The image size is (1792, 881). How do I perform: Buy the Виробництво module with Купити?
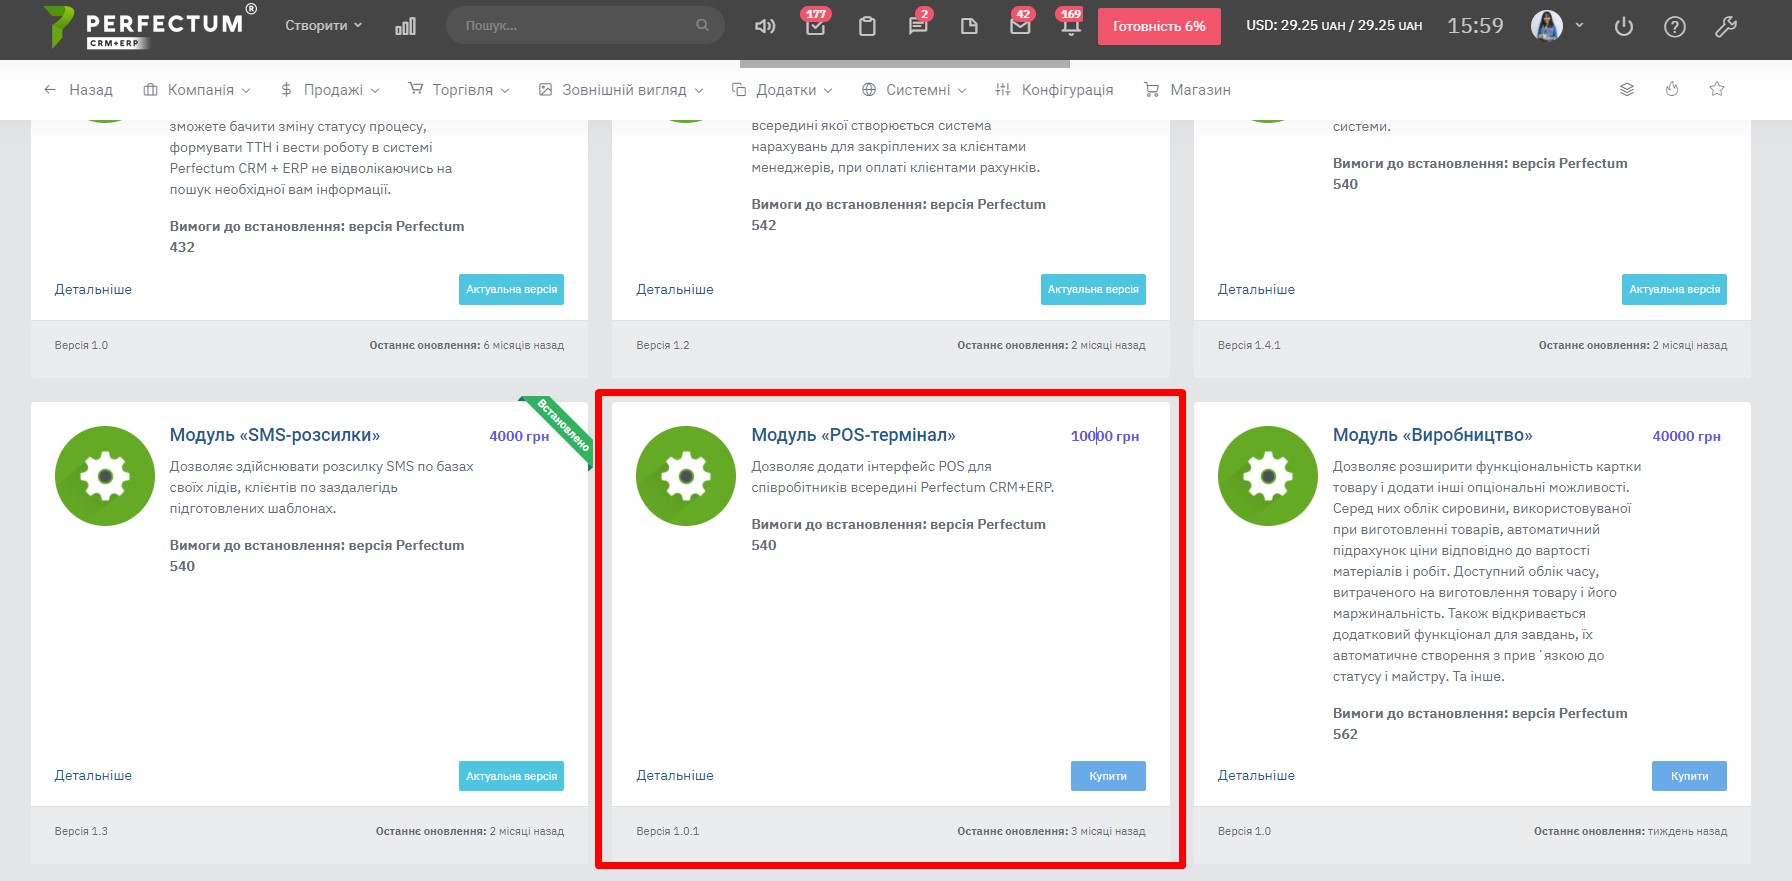point(1689,776)
